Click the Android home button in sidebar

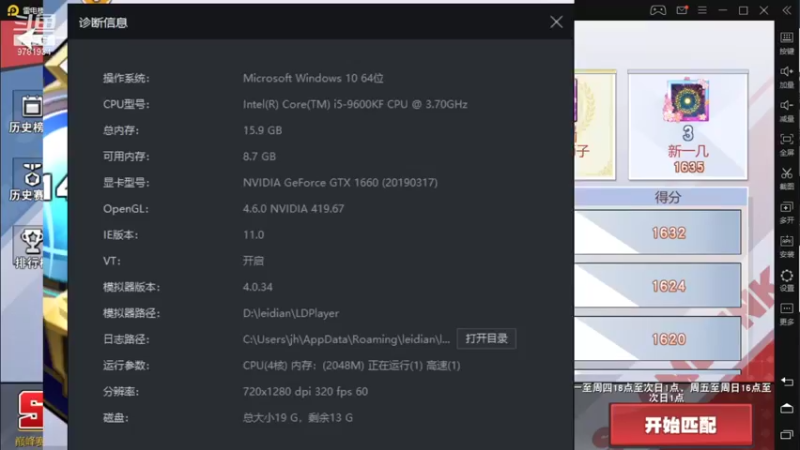coord(787,408)
